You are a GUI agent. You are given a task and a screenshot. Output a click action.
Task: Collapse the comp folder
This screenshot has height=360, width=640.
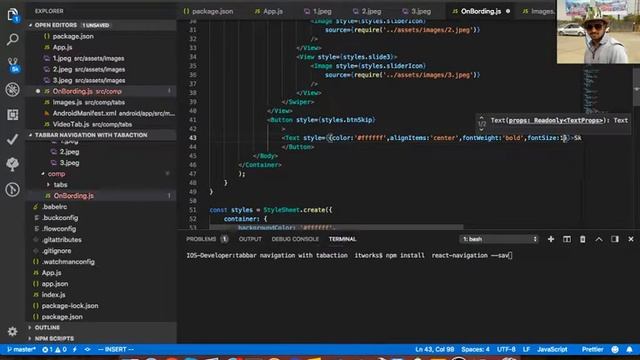(x=56, y=174)
